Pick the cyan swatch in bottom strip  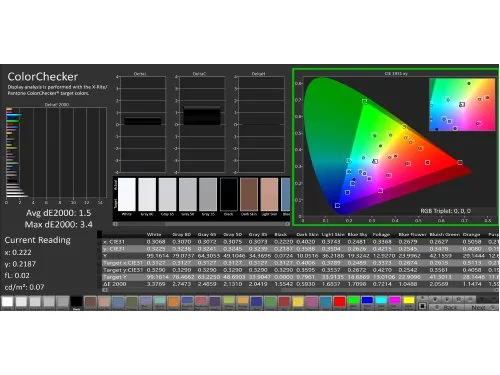coord(381,301)
